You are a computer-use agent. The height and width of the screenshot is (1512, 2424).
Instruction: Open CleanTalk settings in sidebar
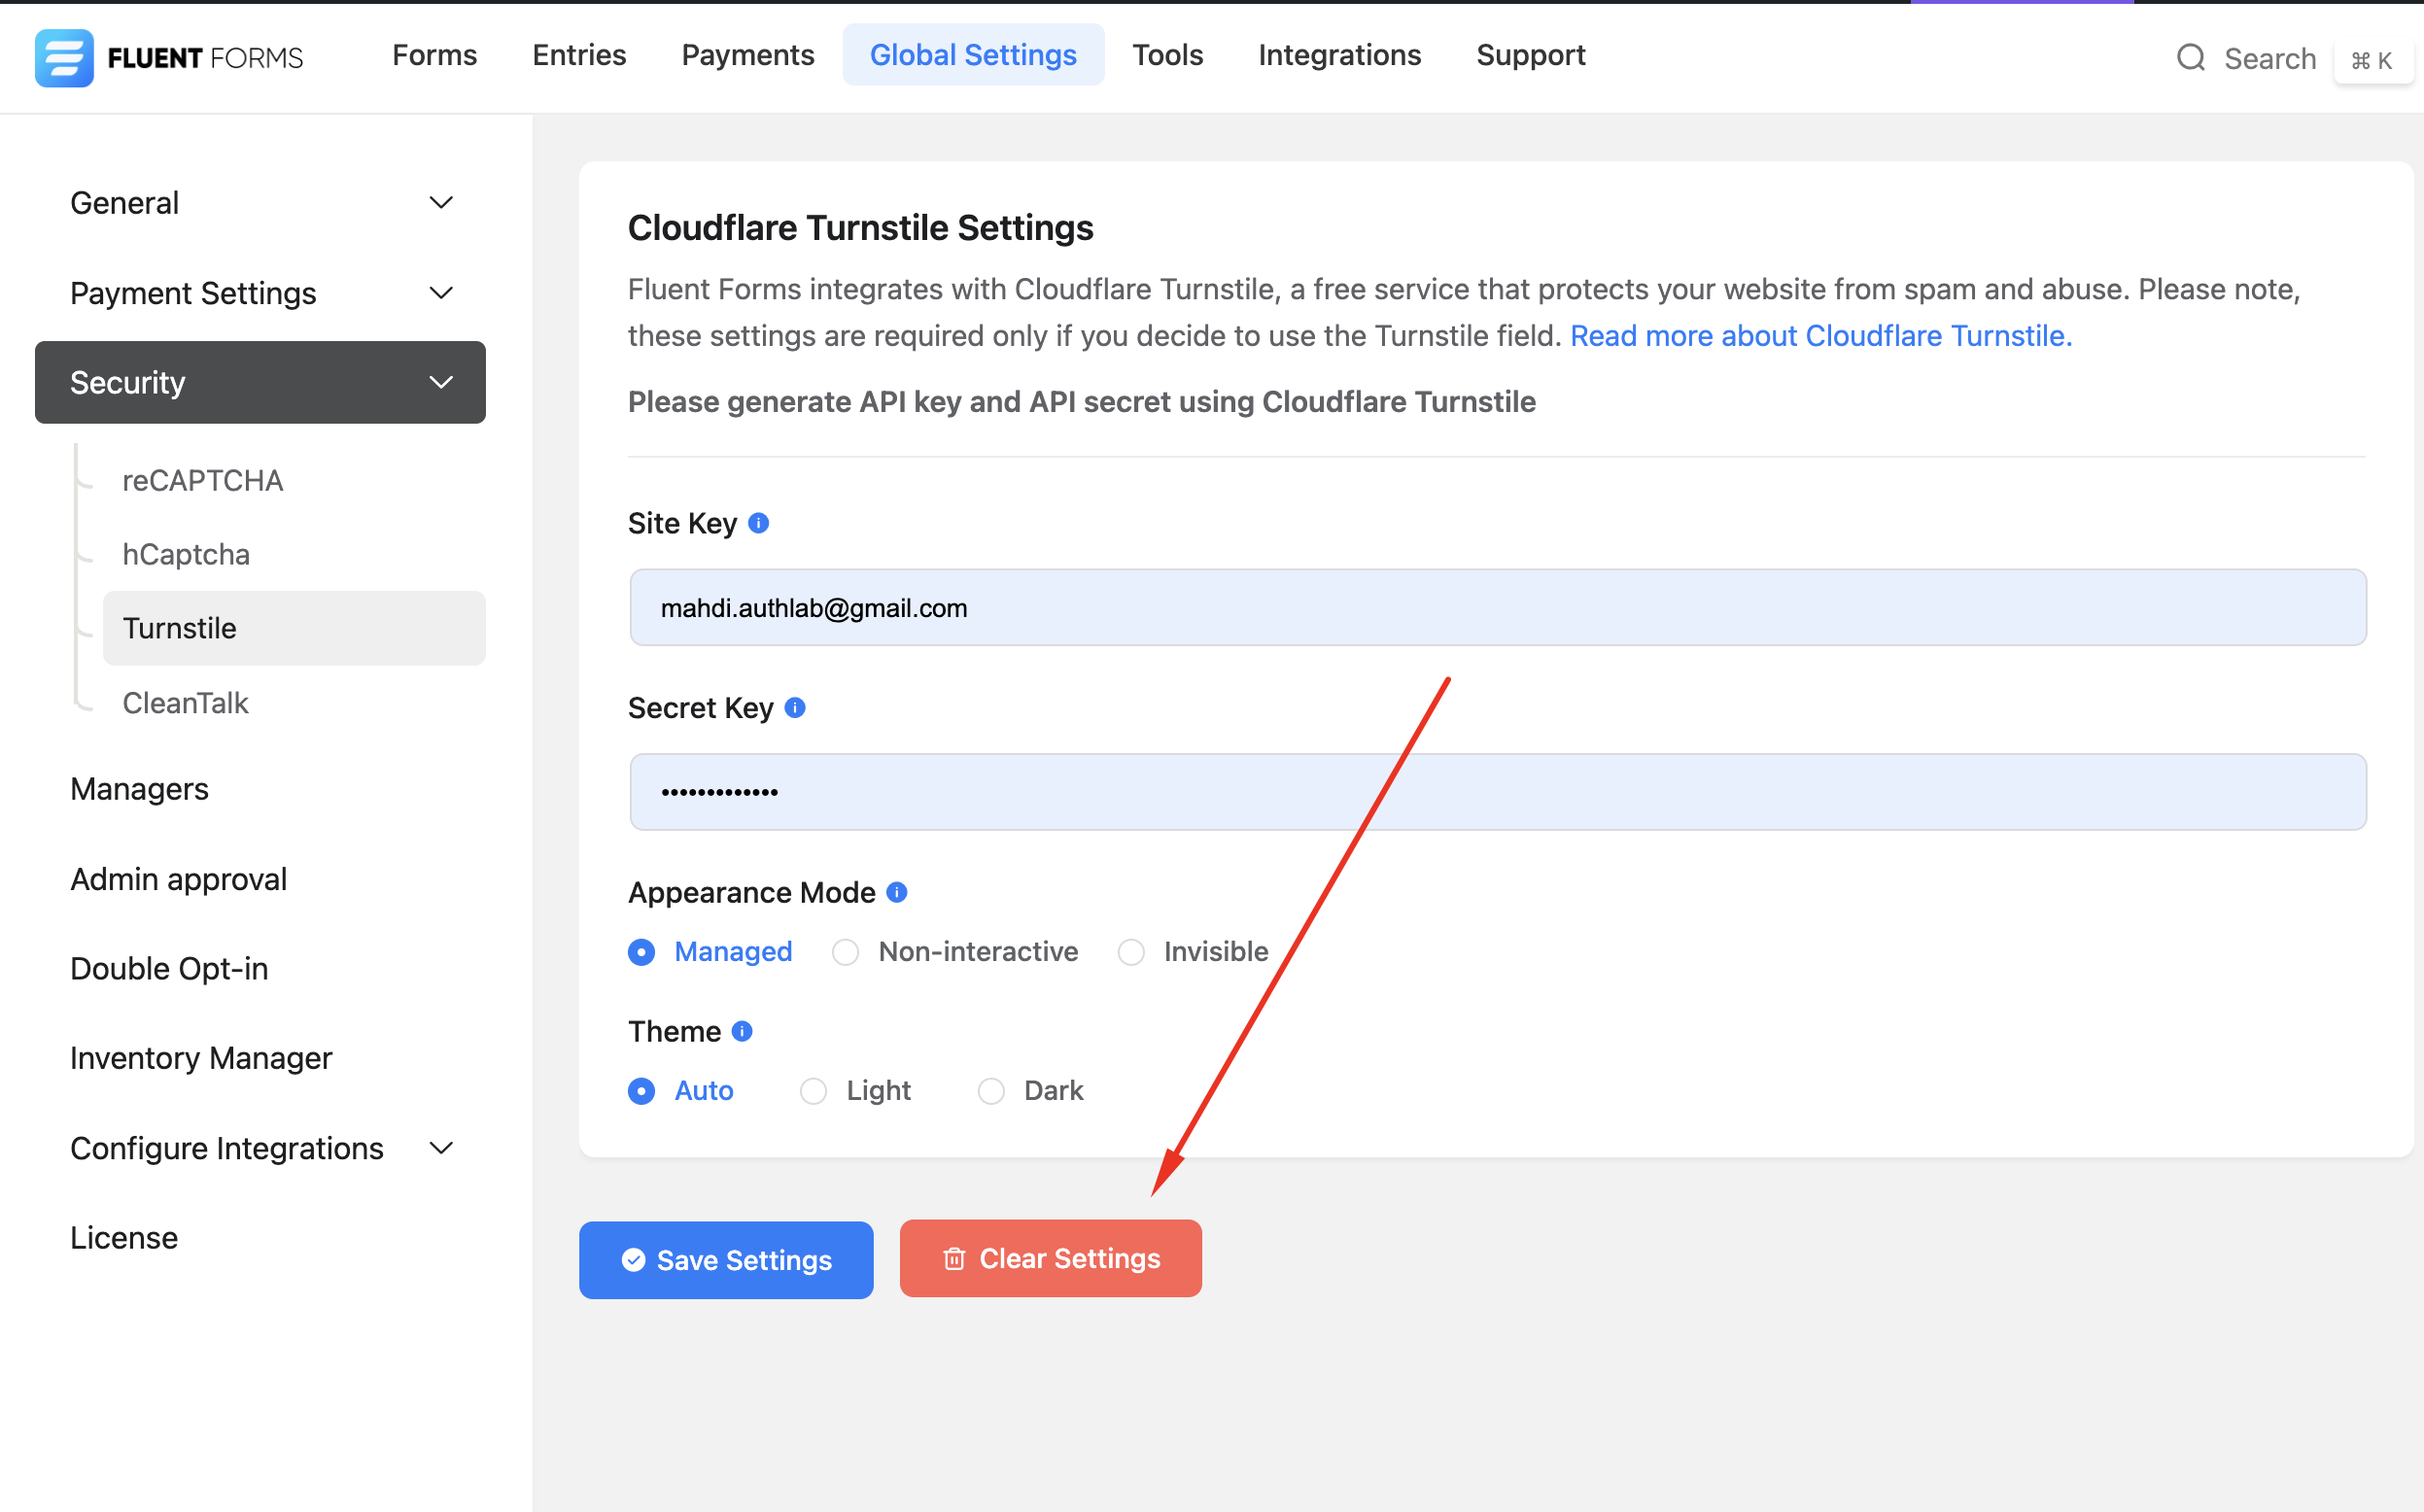pos(185,703)
